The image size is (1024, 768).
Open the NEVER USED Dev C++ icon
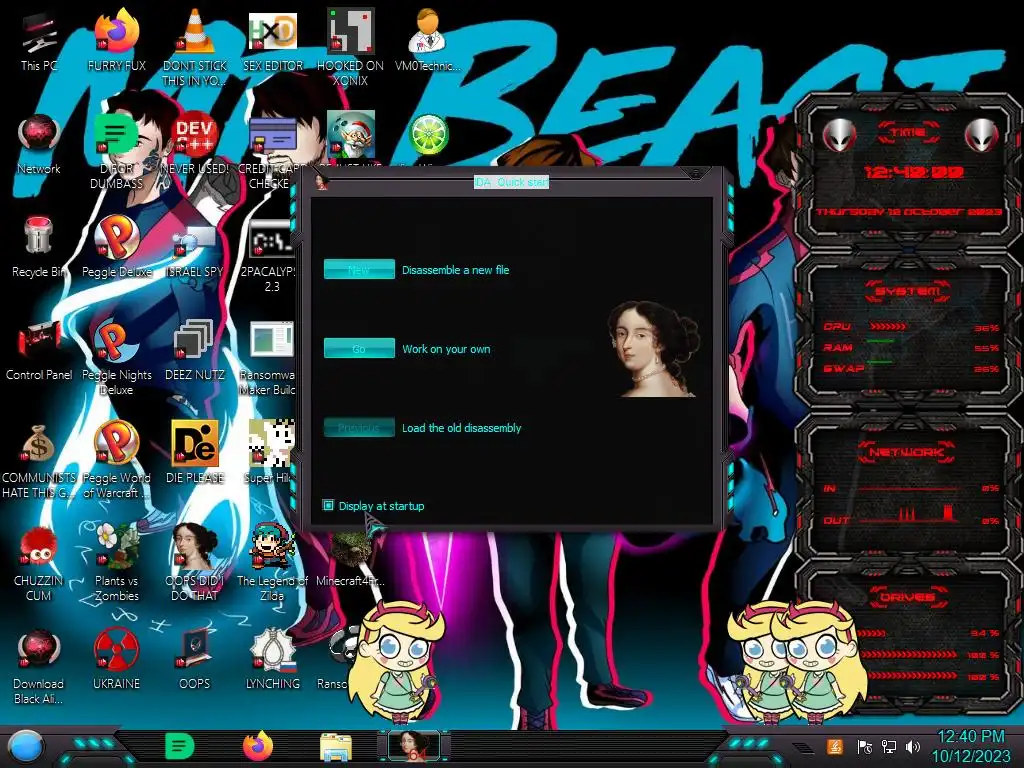tap(195, 136)
